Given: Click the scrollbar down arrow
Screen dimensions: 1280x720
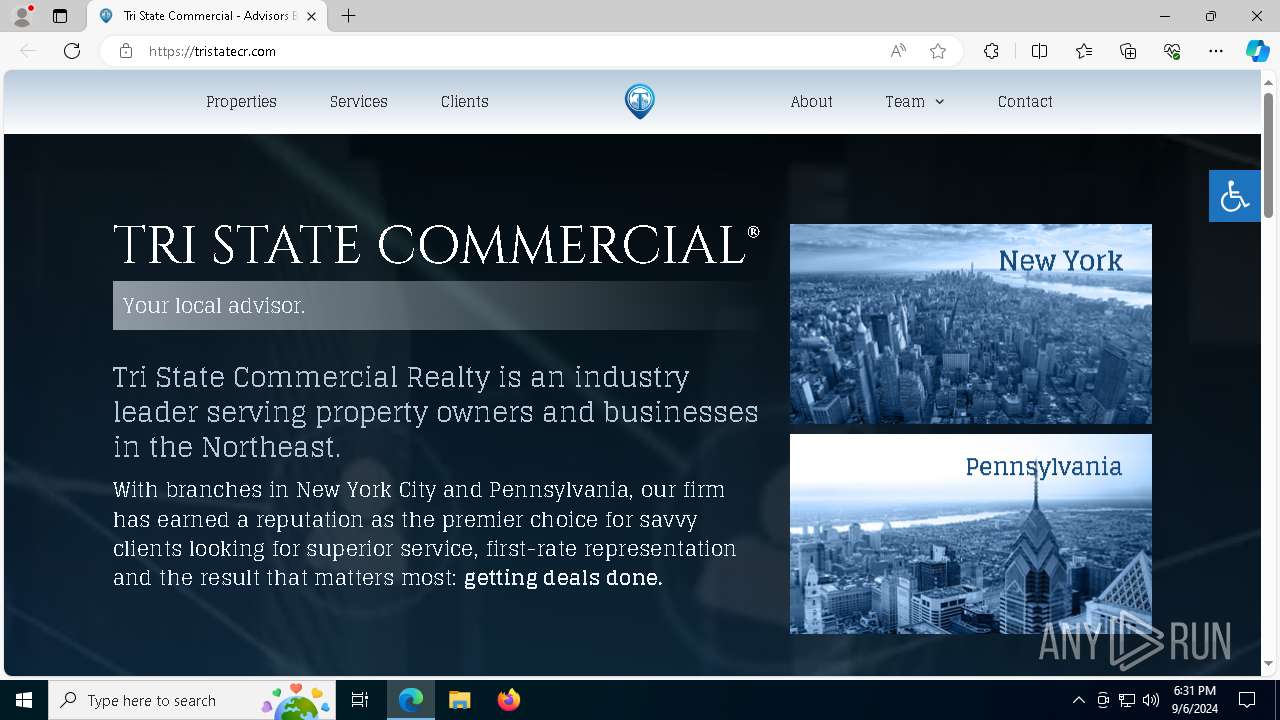Looking at the screenshot, I should (x=1269, y=663).
